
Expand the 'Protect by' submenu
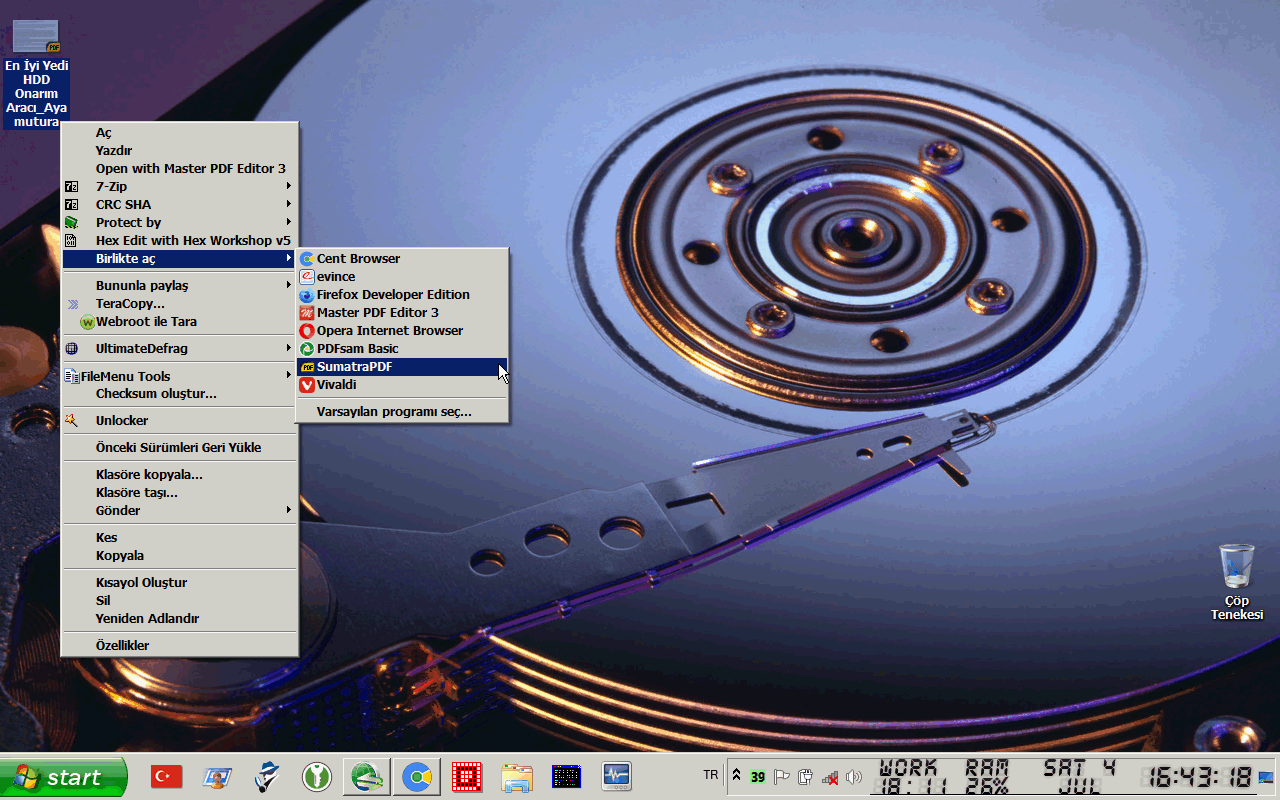point(180,222)
